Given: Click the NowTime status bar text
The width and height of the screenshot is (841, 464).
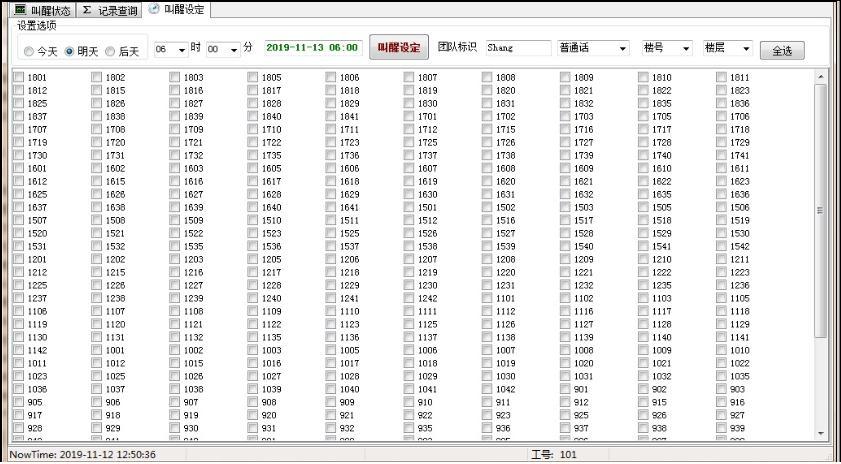Looking at the screenshot, I should tap(83, 455).
